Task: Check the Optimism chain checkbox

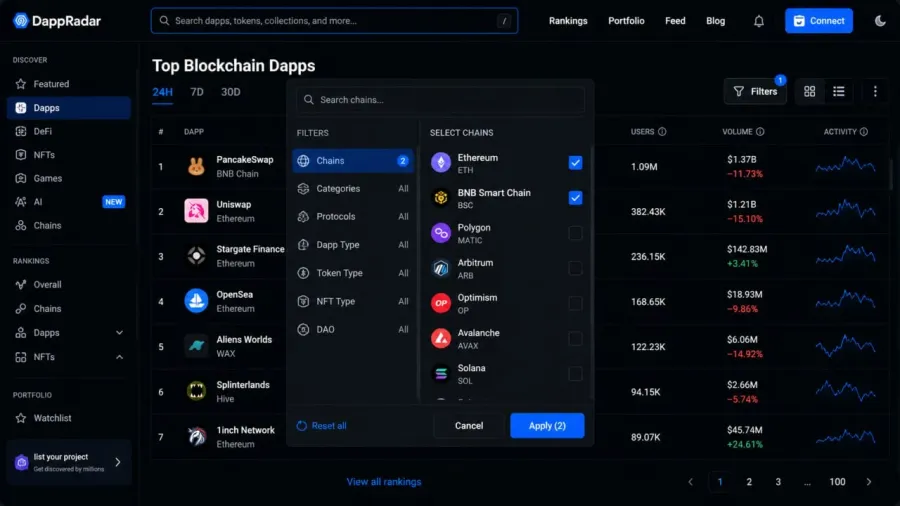Action: [x=575, y=303]
